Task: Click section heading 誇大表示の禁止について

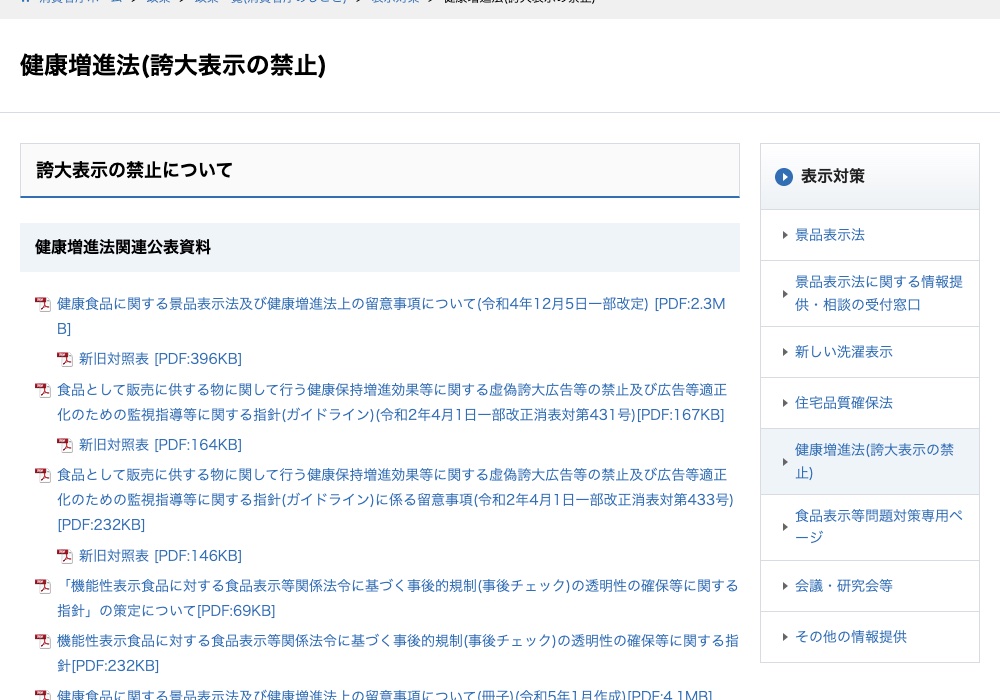Action: tap(135, 170)
